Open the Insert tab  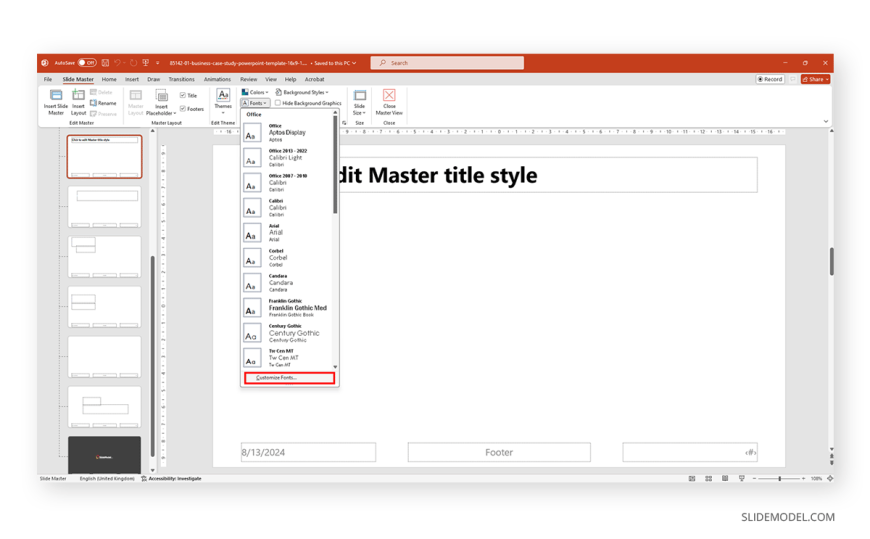coord(131,79)
